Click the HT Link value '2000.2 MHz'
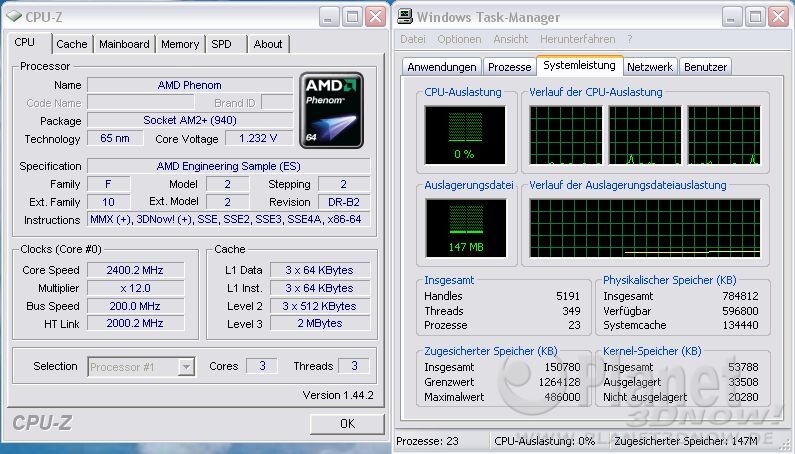The height and width of the screenshot is (454, 795). click(135, 323)
